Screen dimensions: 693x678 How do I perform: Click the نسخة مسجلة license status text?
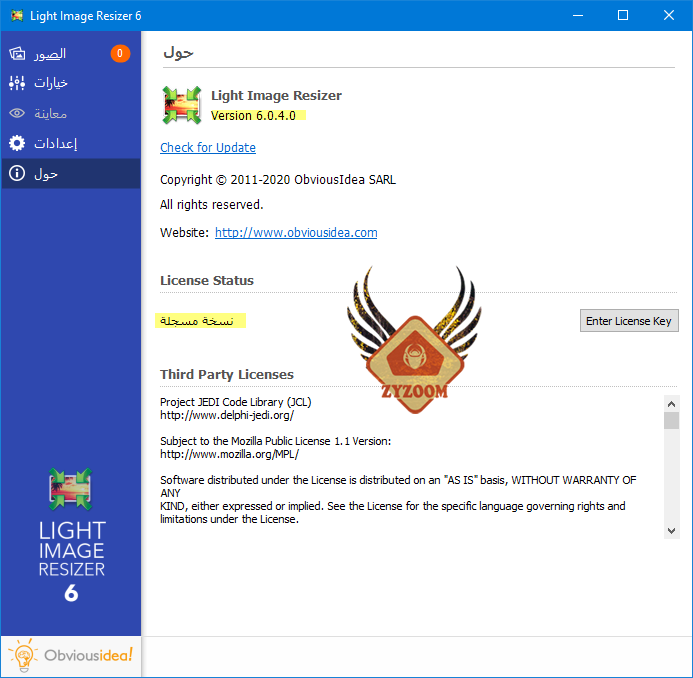coord(197,321)
